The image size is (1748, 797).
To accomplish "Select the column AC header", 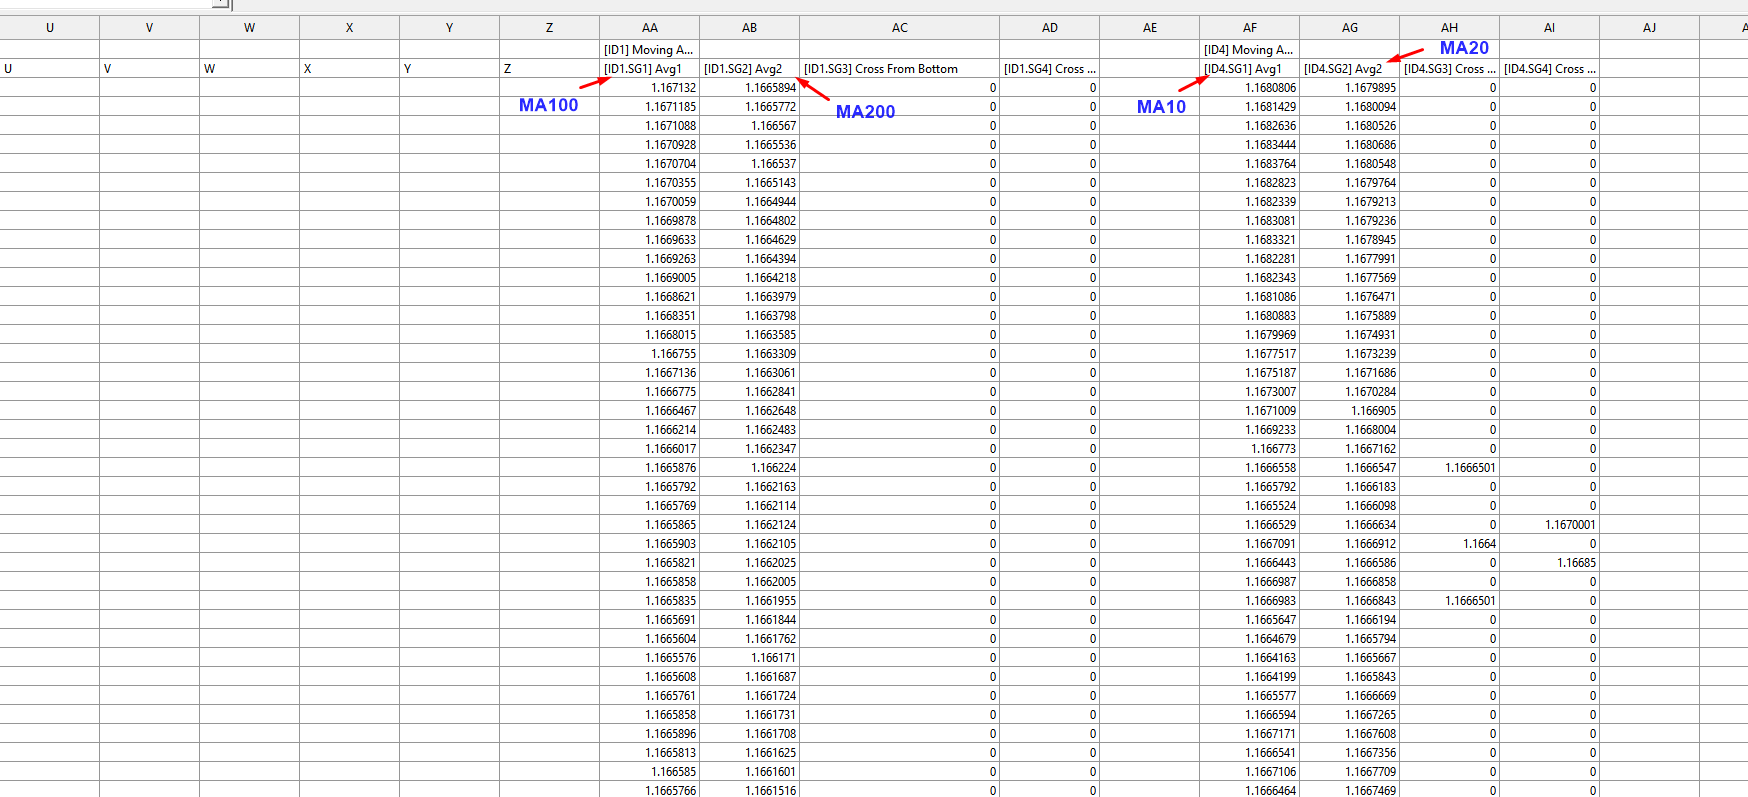I will [x=900, y=28].
